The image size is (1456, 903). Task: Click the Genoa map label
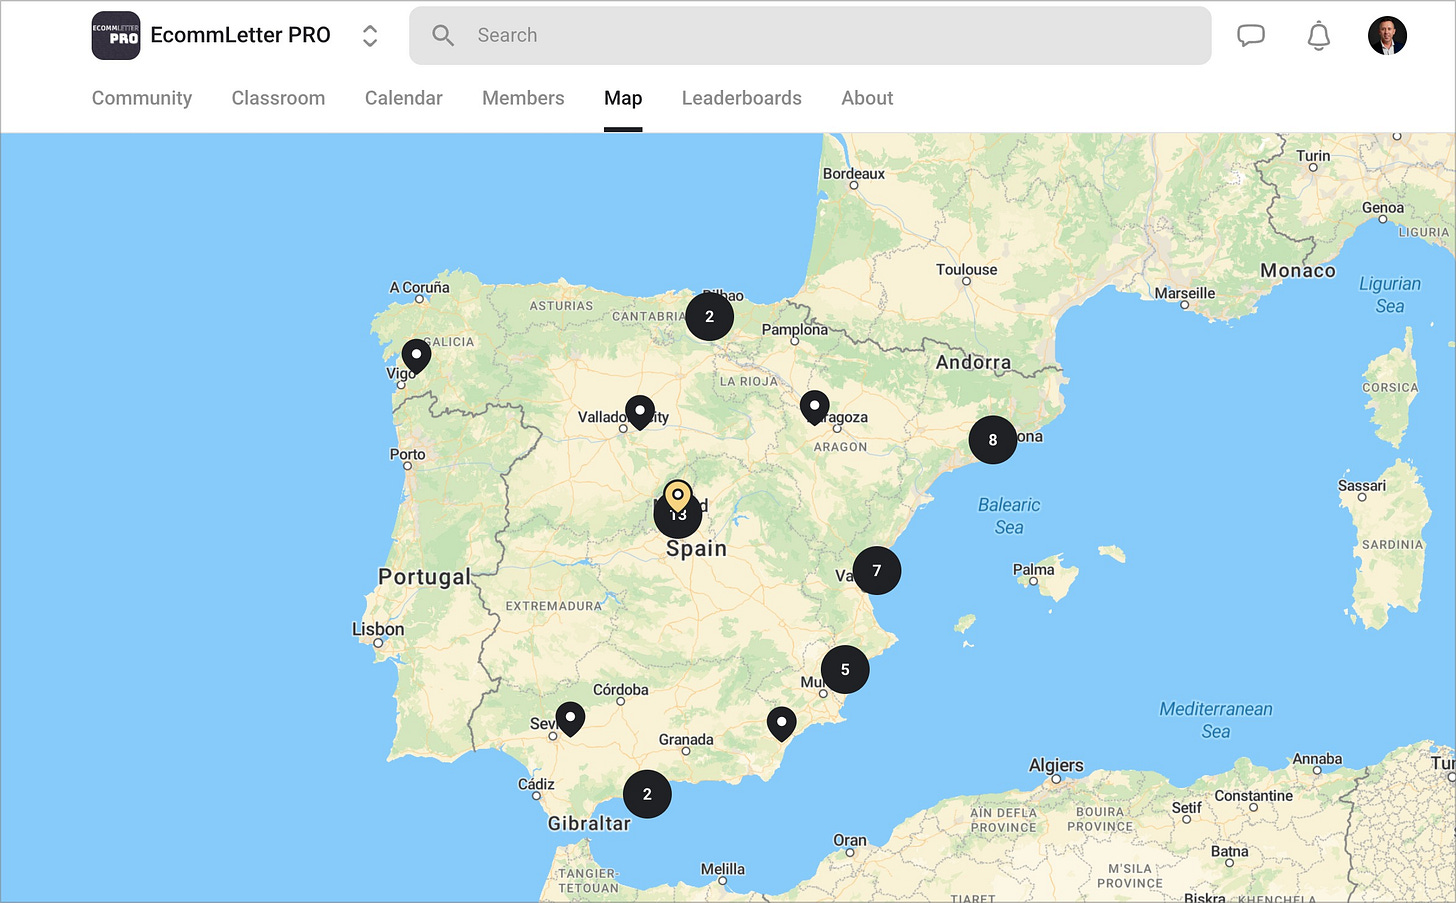(x=1383, y=207)
